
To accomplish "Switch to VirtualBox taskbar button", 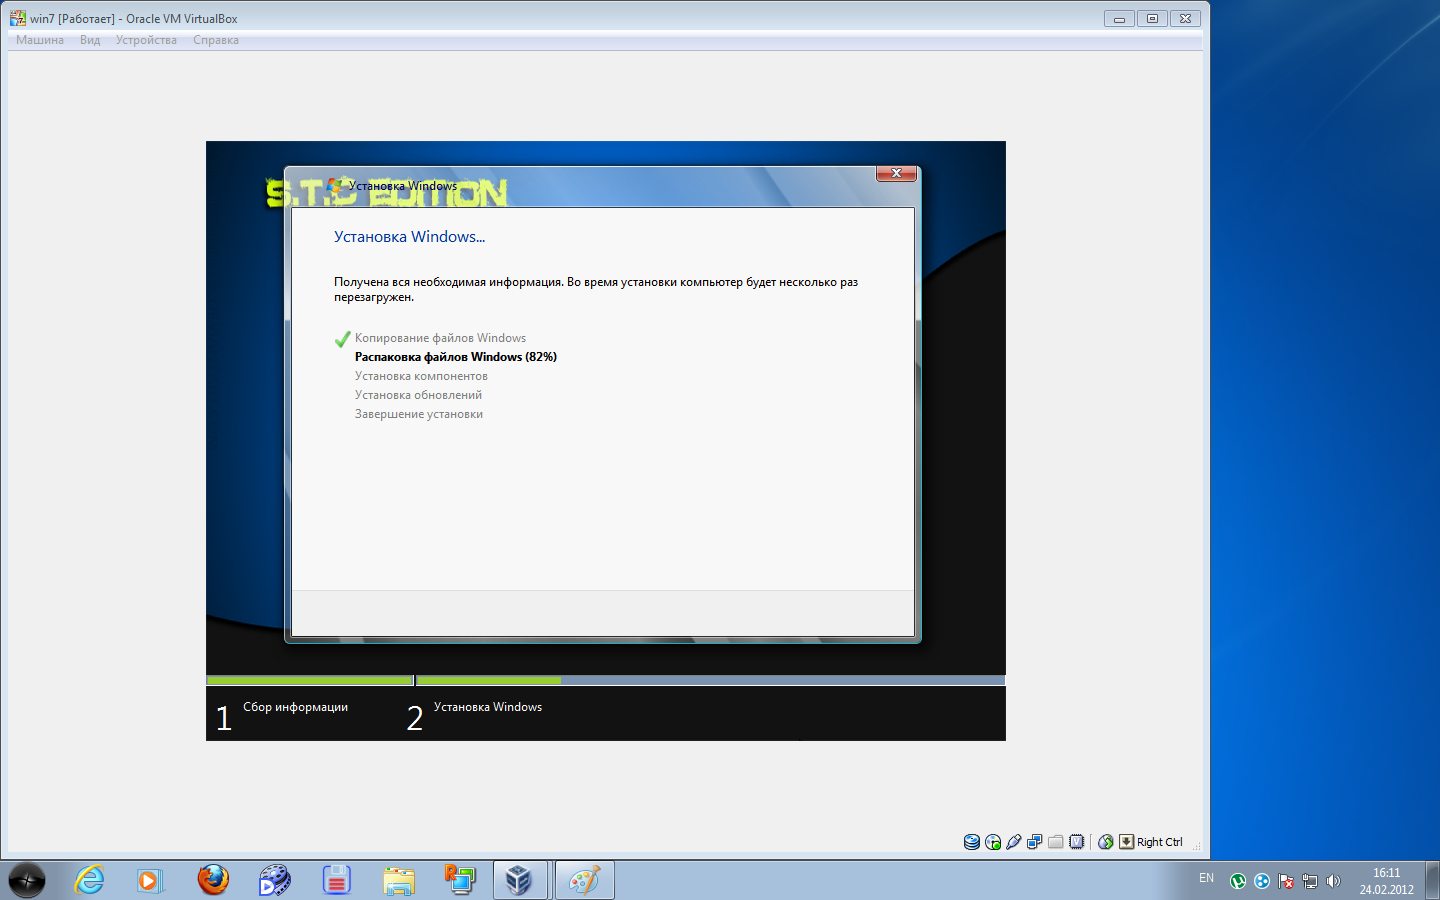I will pyautogui.click(x=521, y=880).
